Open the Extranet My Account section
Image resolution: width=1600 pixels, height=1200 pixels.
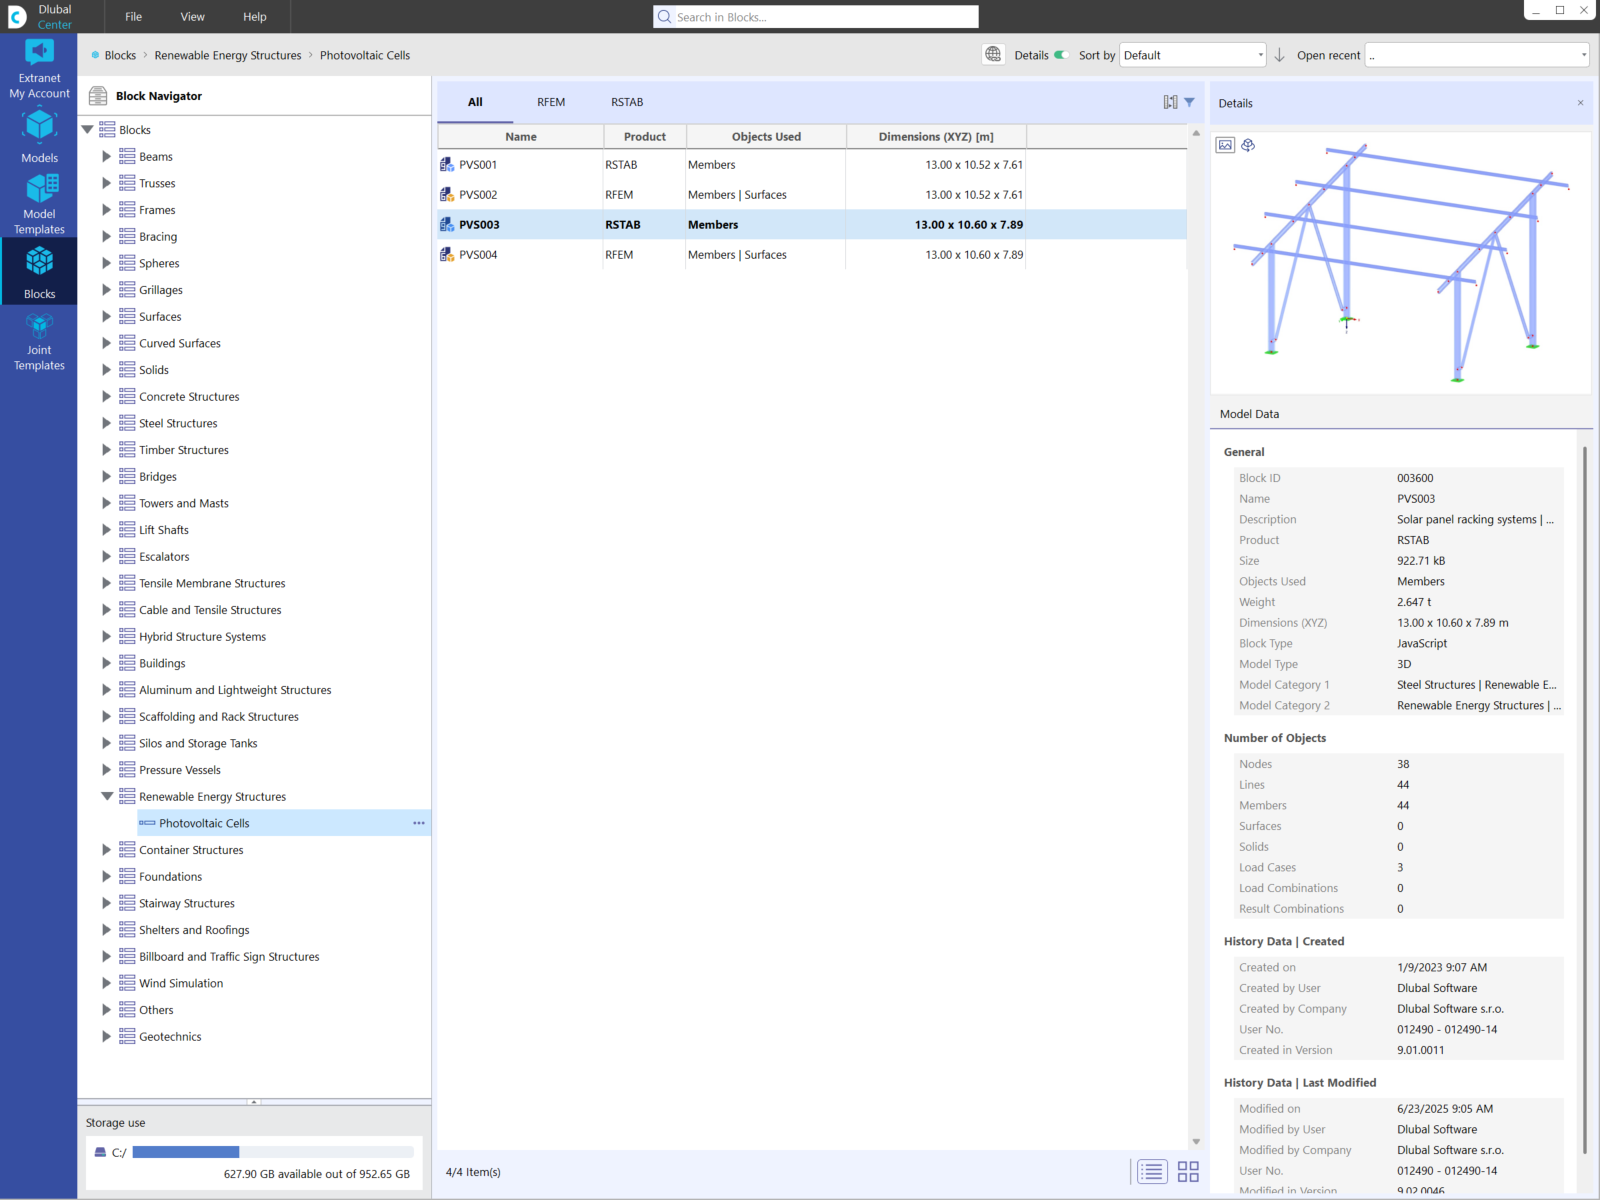pos(39,65)
